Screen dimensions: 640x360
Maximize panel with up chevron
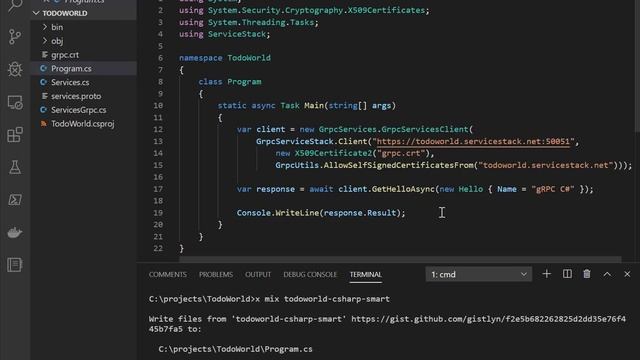(607, 274)
